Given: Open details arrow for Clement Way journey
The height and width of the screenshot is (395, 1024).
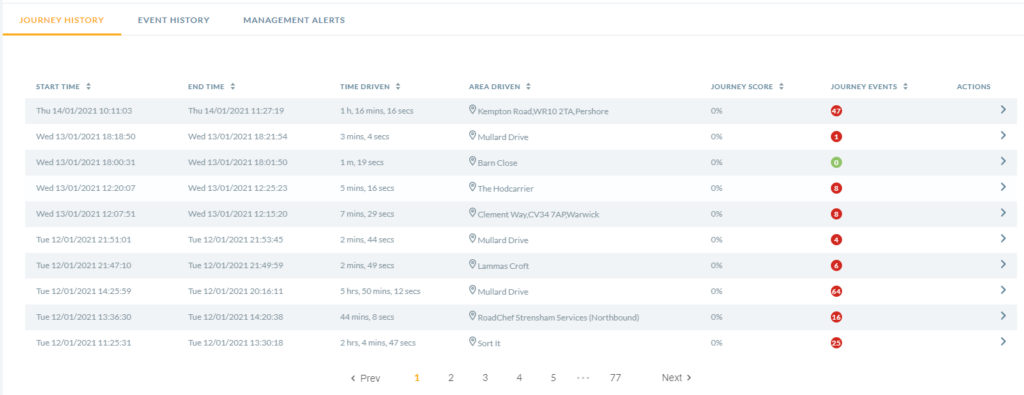Looking at the screenshot, I should pos(1003,213).
